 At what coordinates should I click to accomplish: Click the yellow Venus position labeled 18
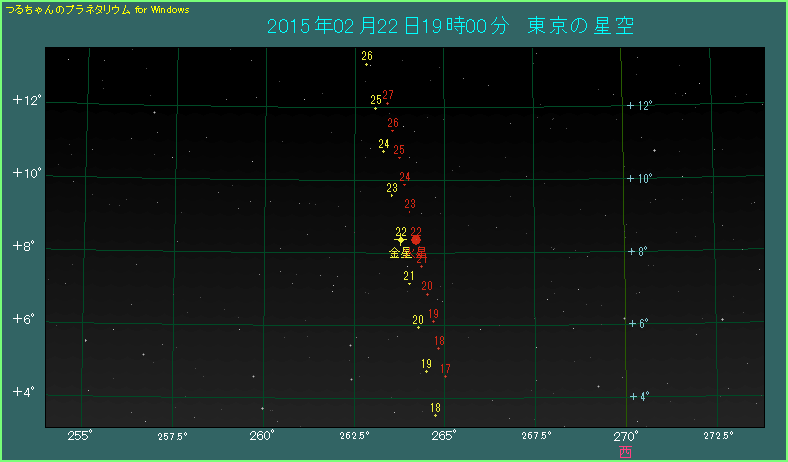click(435, 408)
